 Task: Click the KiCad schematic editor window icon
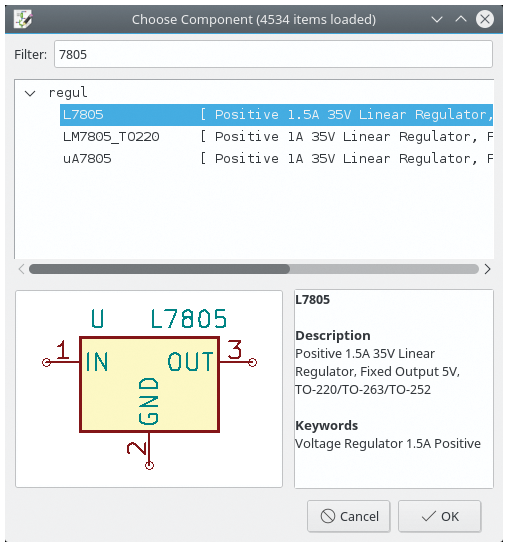tap(23, 19)
